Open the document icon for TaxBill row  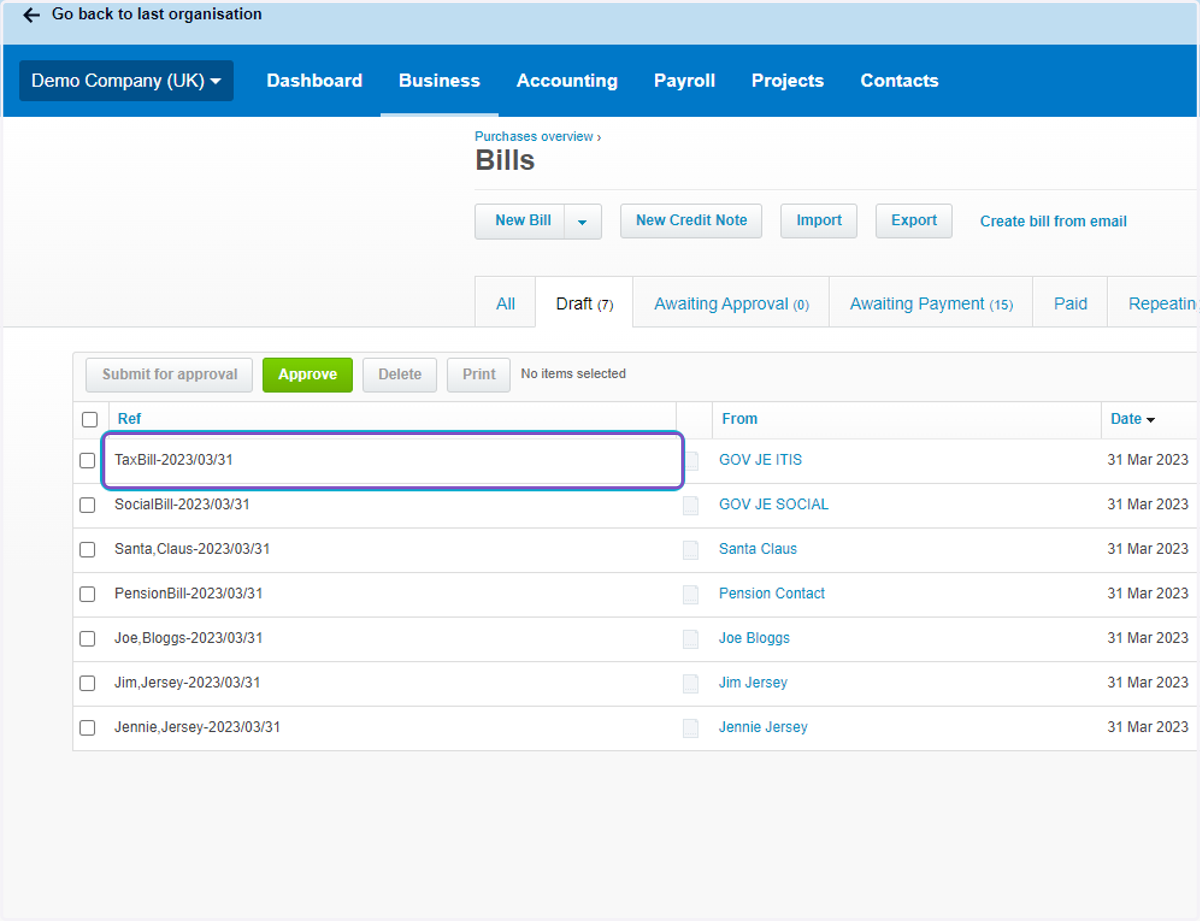pyautogui.click(x=691, y=461)
